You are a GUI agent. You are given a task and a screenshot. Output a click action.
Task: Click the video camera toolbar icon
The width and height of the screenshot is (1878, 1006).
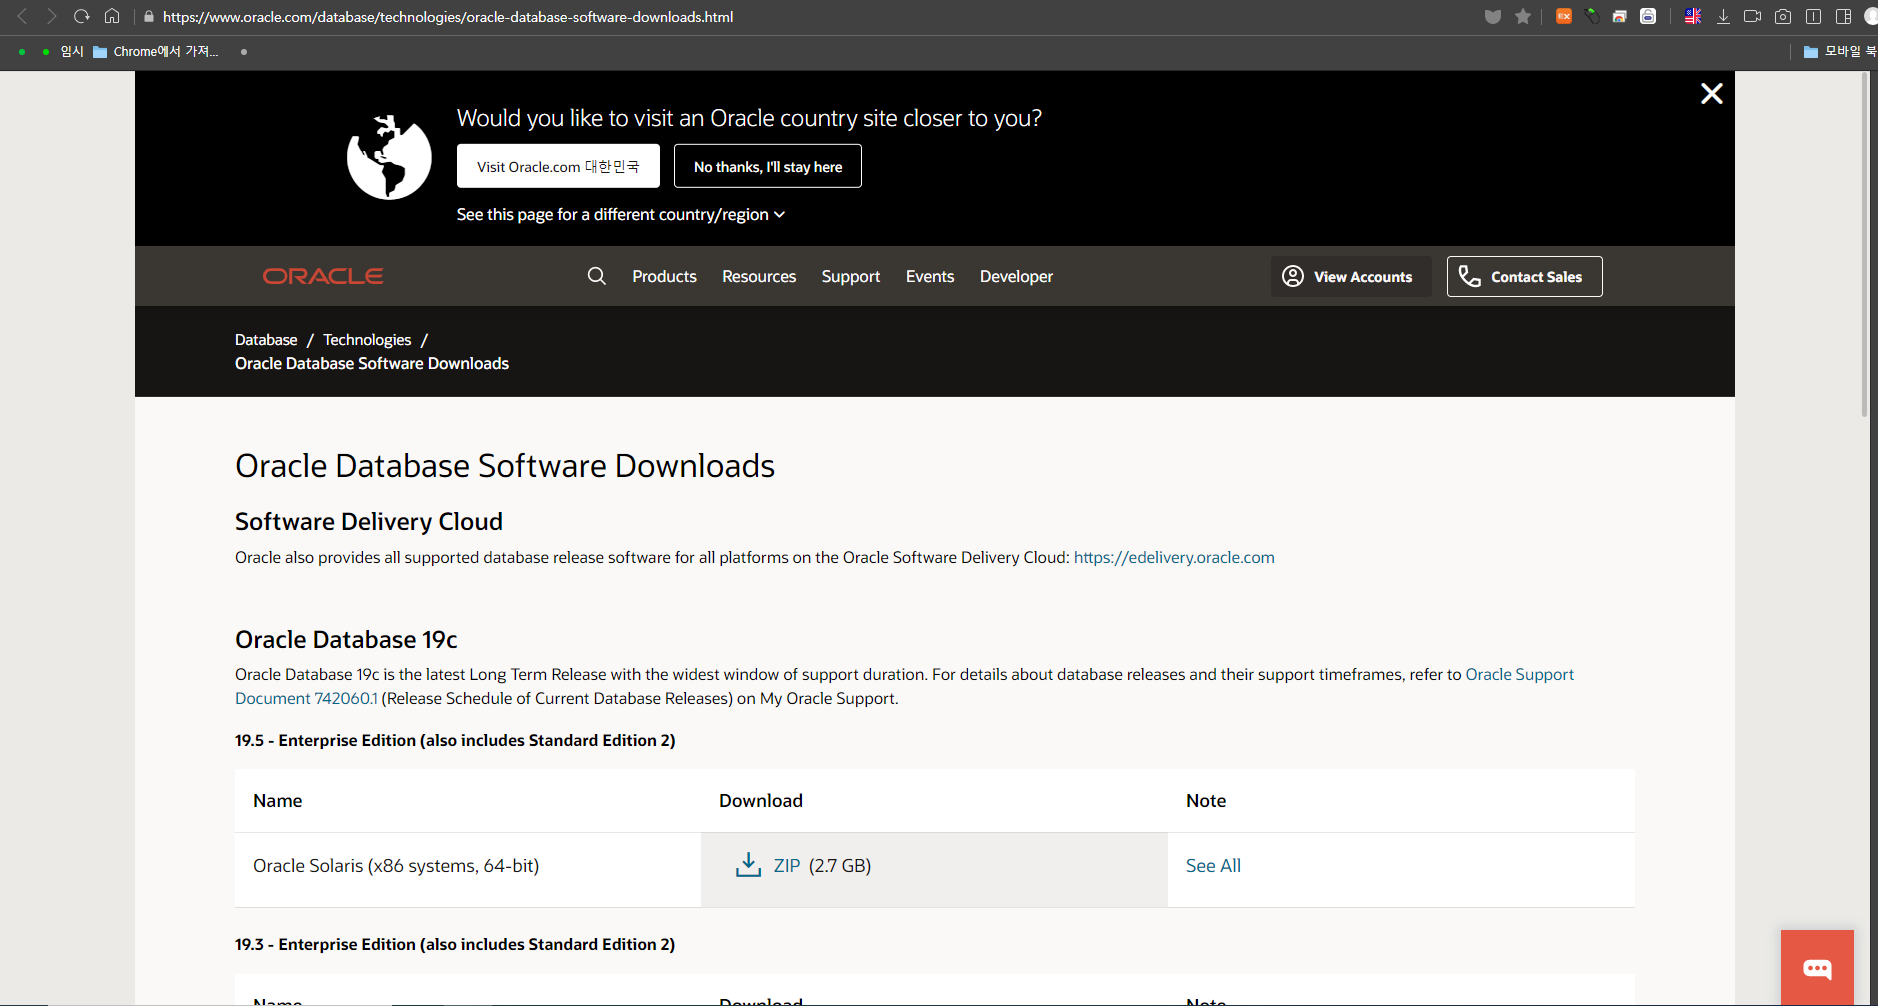pyautogui.click(x=1752, y=16)
